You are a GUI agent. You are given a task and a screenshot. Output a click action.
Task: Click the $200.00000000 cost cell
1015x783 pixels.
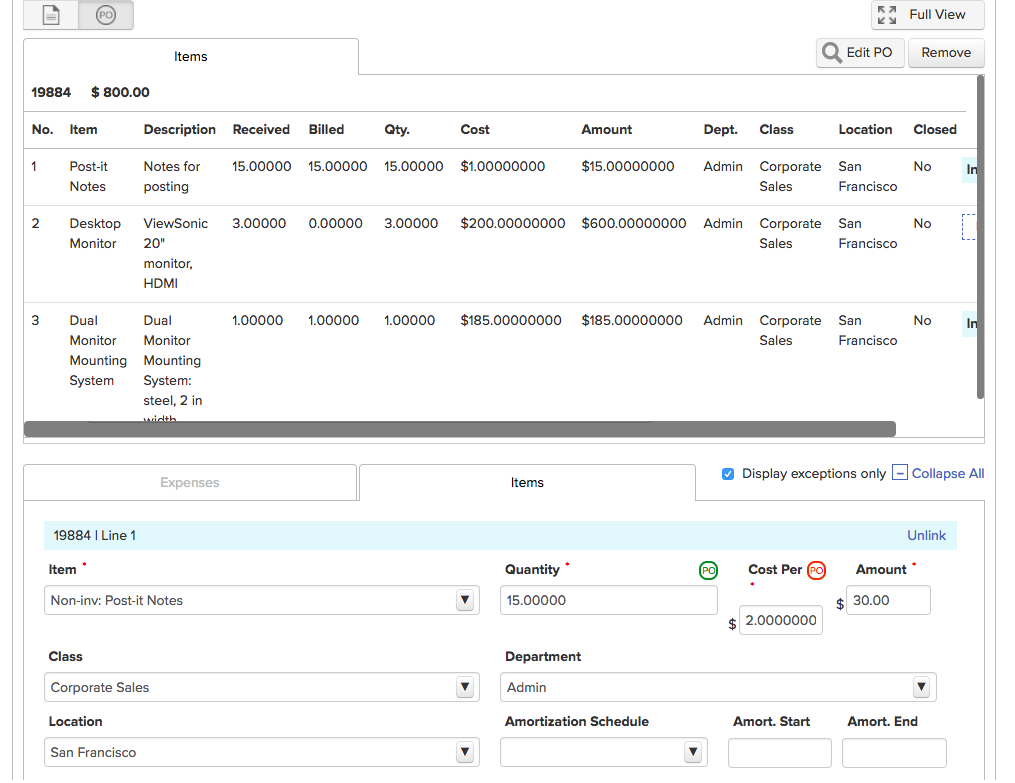513,224
